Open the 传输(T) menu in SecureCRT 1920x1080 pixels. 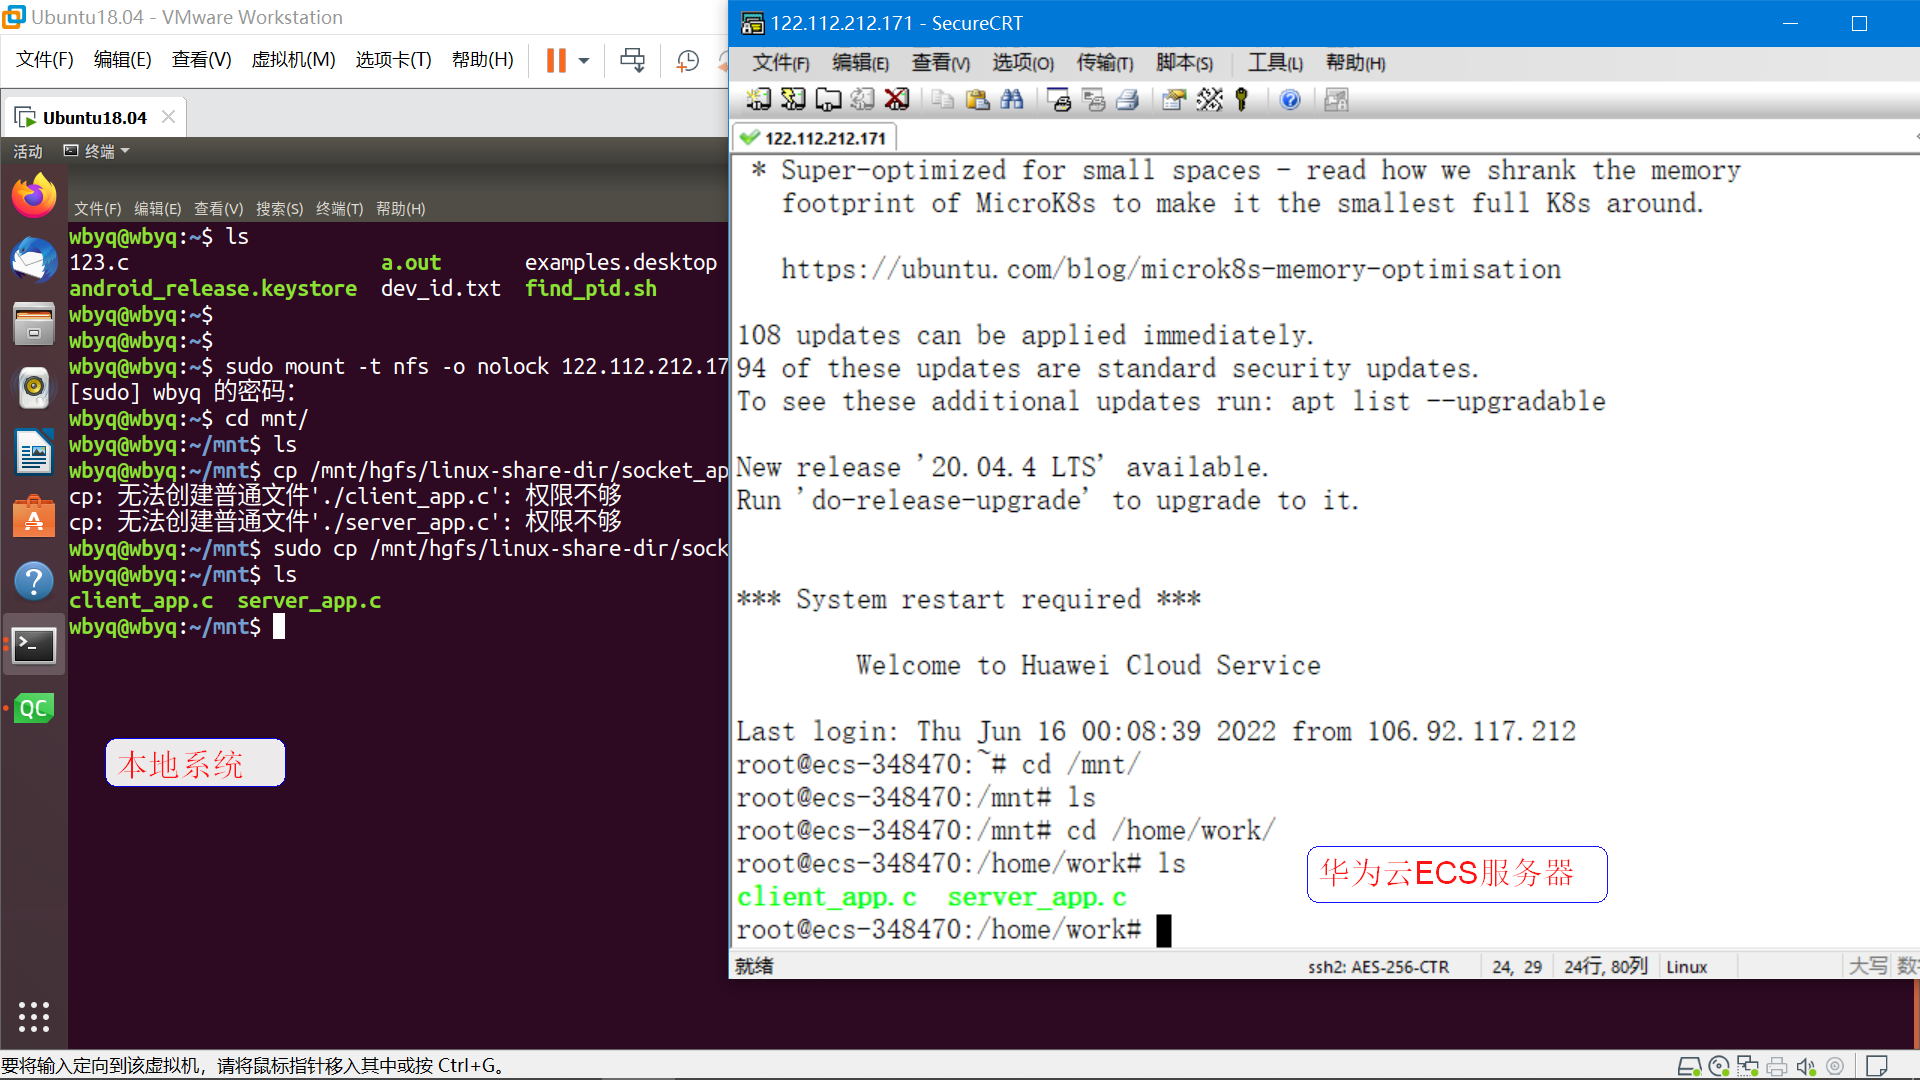pyautogui.click(x=1104, y=63)
